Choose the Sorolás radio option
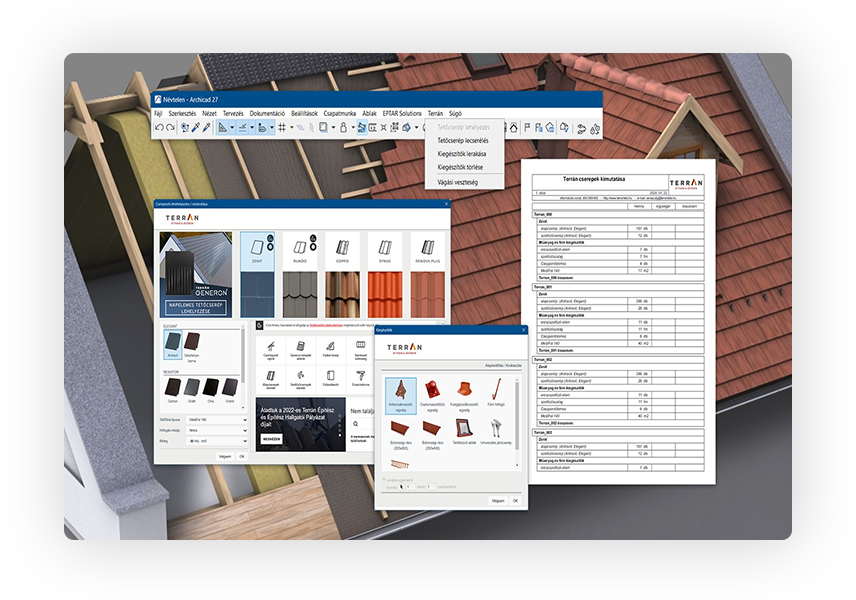Viewport: 856px width, 600px height. tap(383, 487)
